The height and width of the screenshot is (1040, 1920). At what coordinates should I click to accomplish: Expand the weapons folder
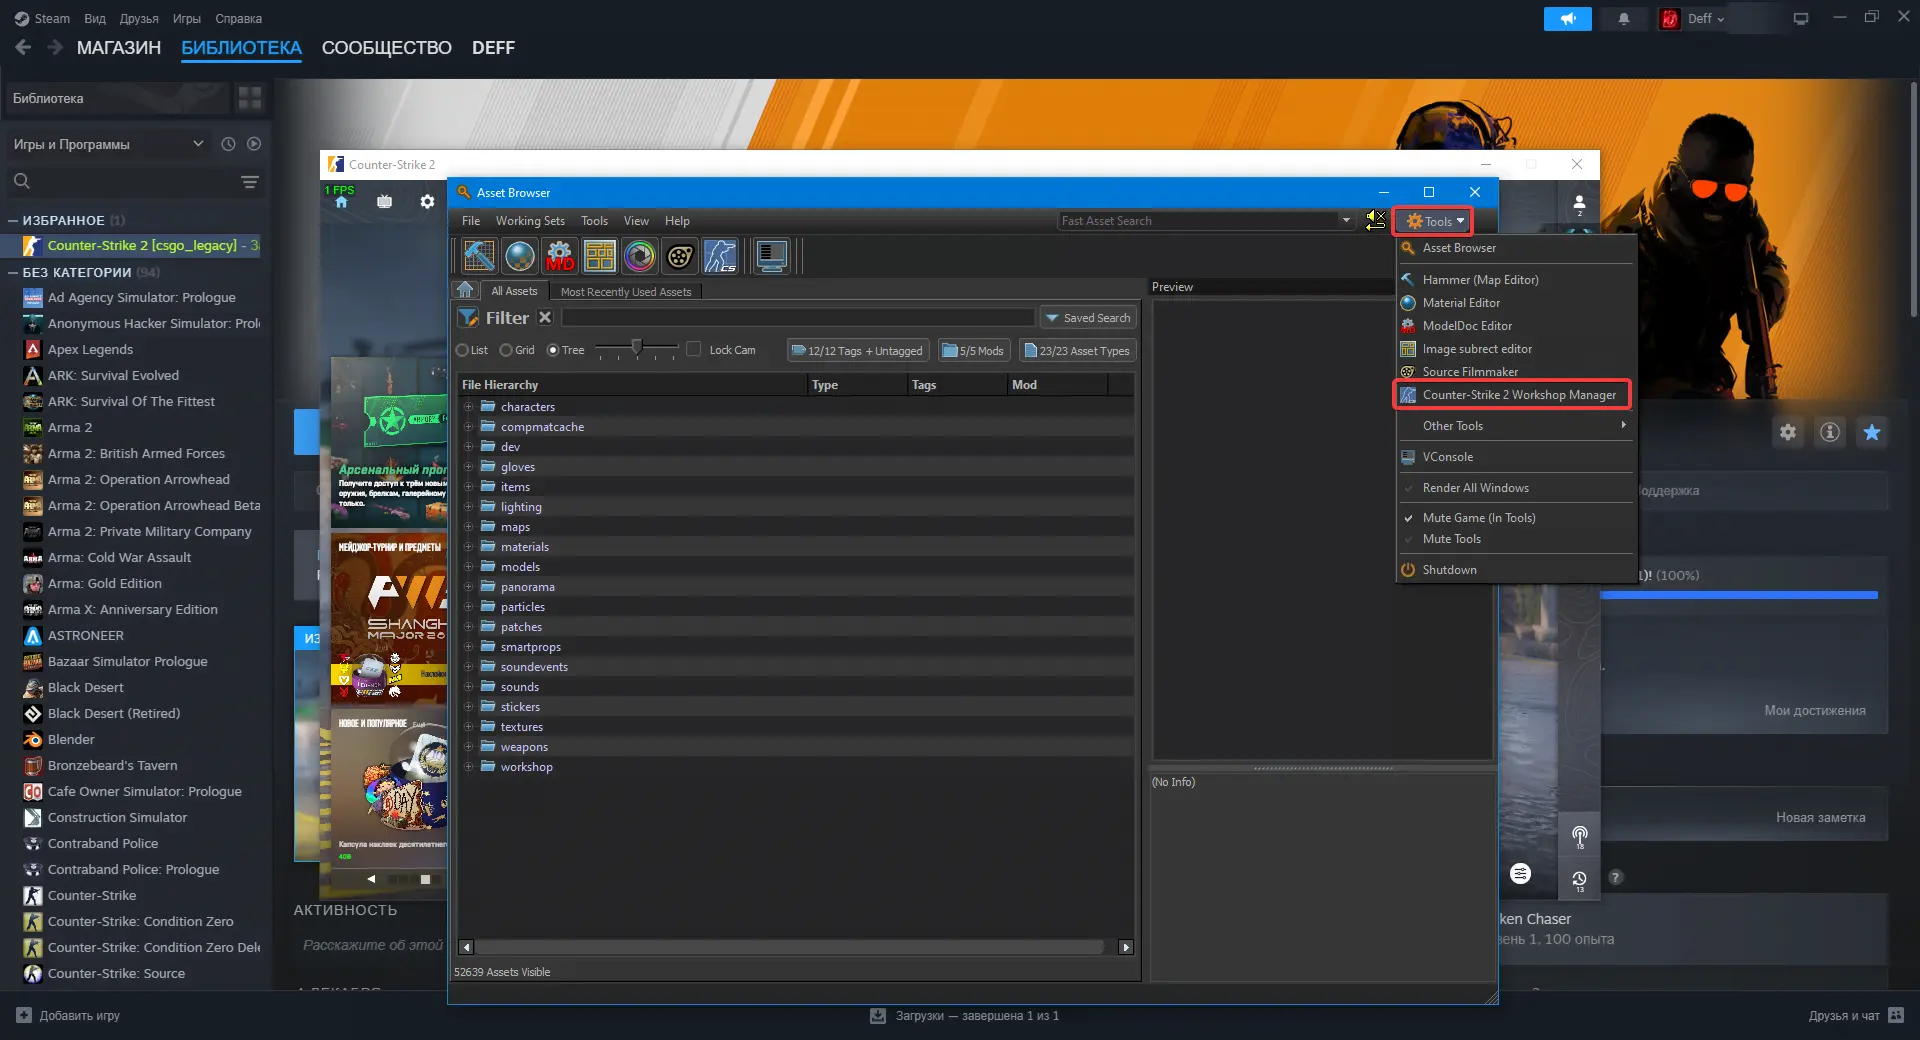point(468,747)
